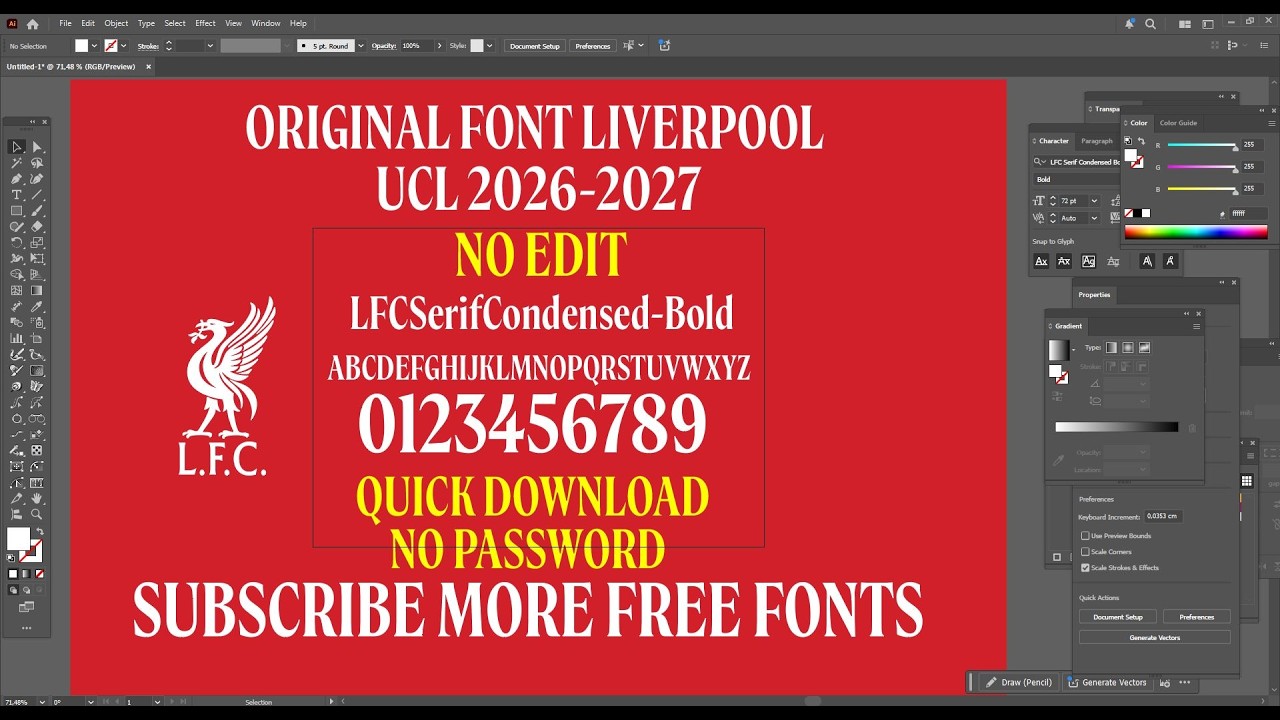1280x720 pixels.
Task: Click Preferences in control bar
Action: [x=593, y=46]
